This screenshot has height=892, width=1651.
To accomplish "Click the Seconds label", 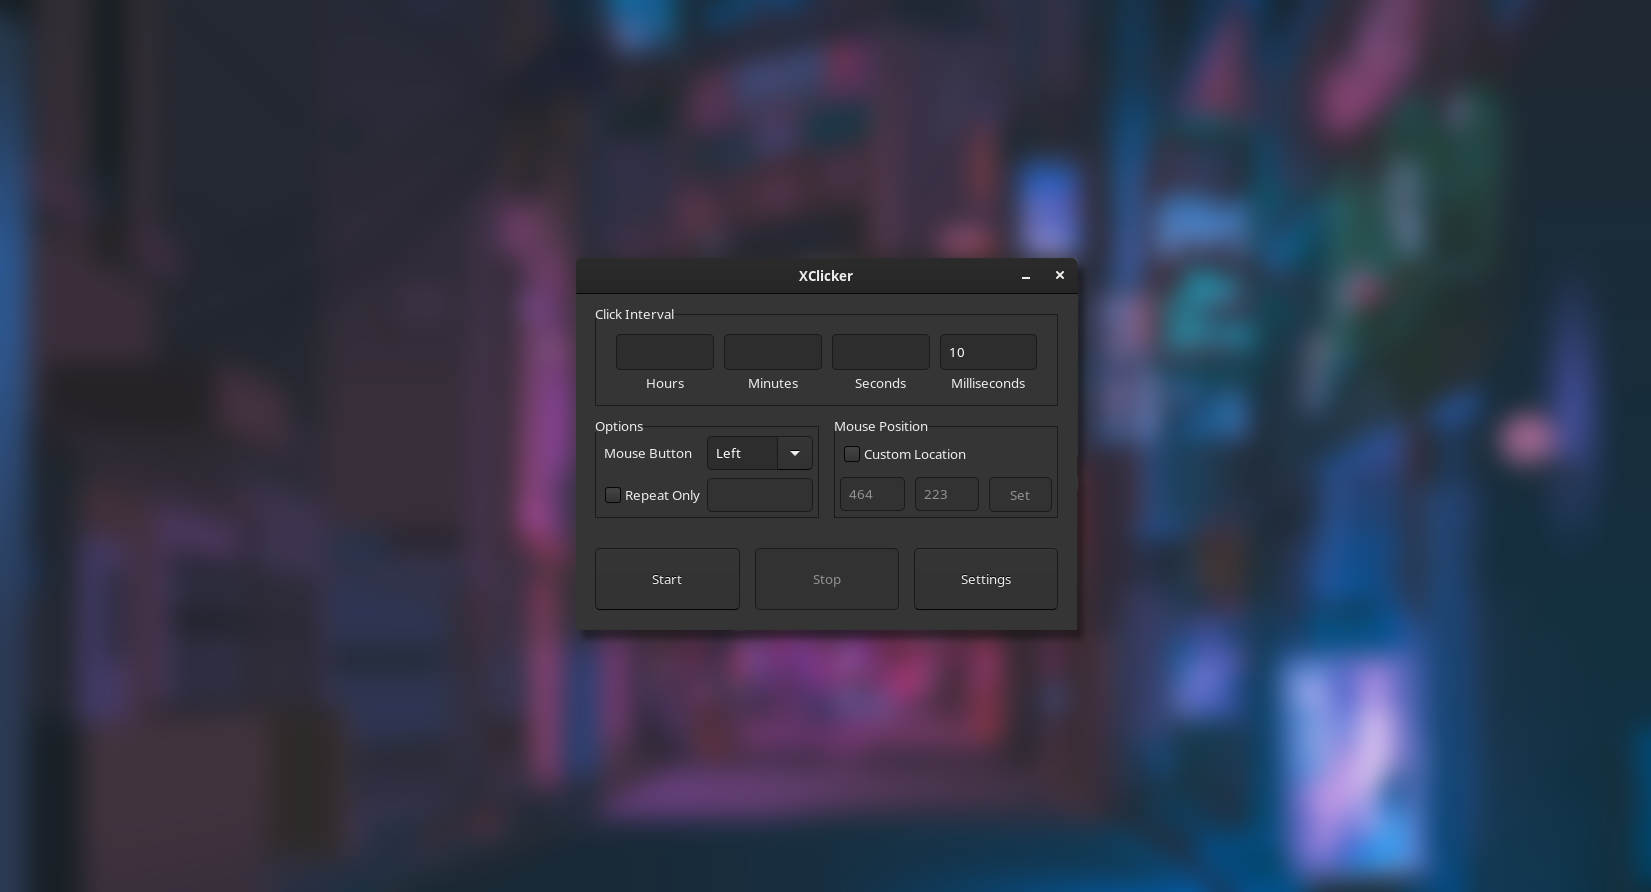I will pos(881,383).
